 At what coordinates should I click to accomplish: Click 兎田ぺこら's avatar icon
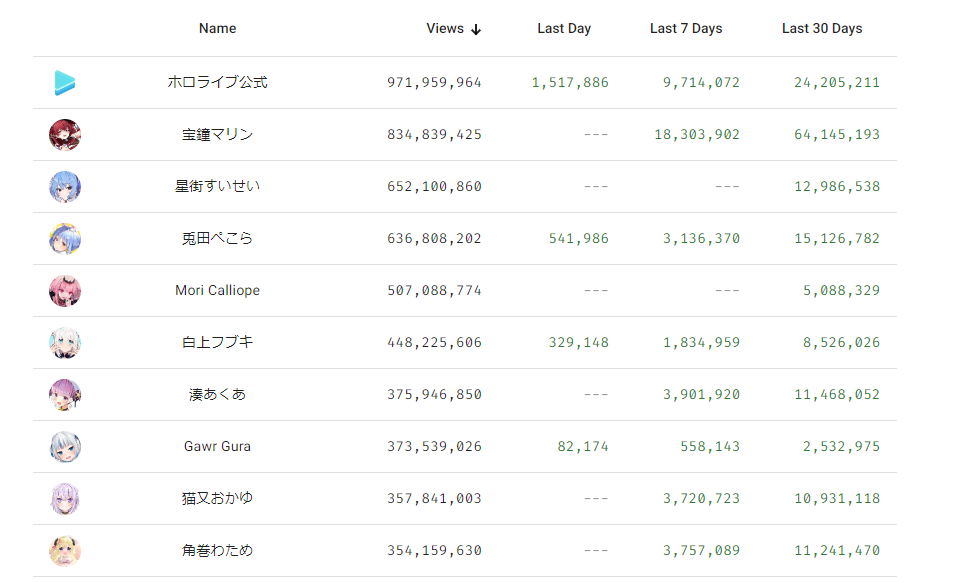65,239
